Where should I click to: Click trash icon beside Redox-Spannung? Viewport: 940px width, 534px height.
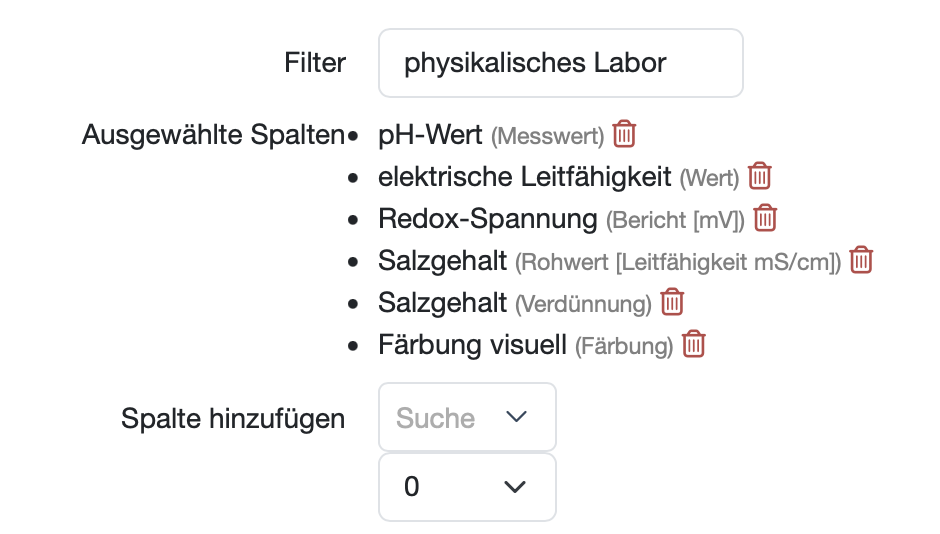tap(765, 217)
